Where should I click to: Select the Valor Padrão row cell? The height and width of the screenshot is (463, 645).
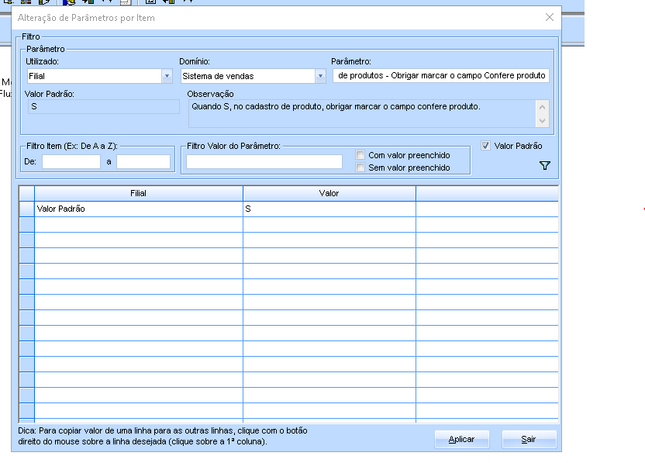(x=138, y=210)
